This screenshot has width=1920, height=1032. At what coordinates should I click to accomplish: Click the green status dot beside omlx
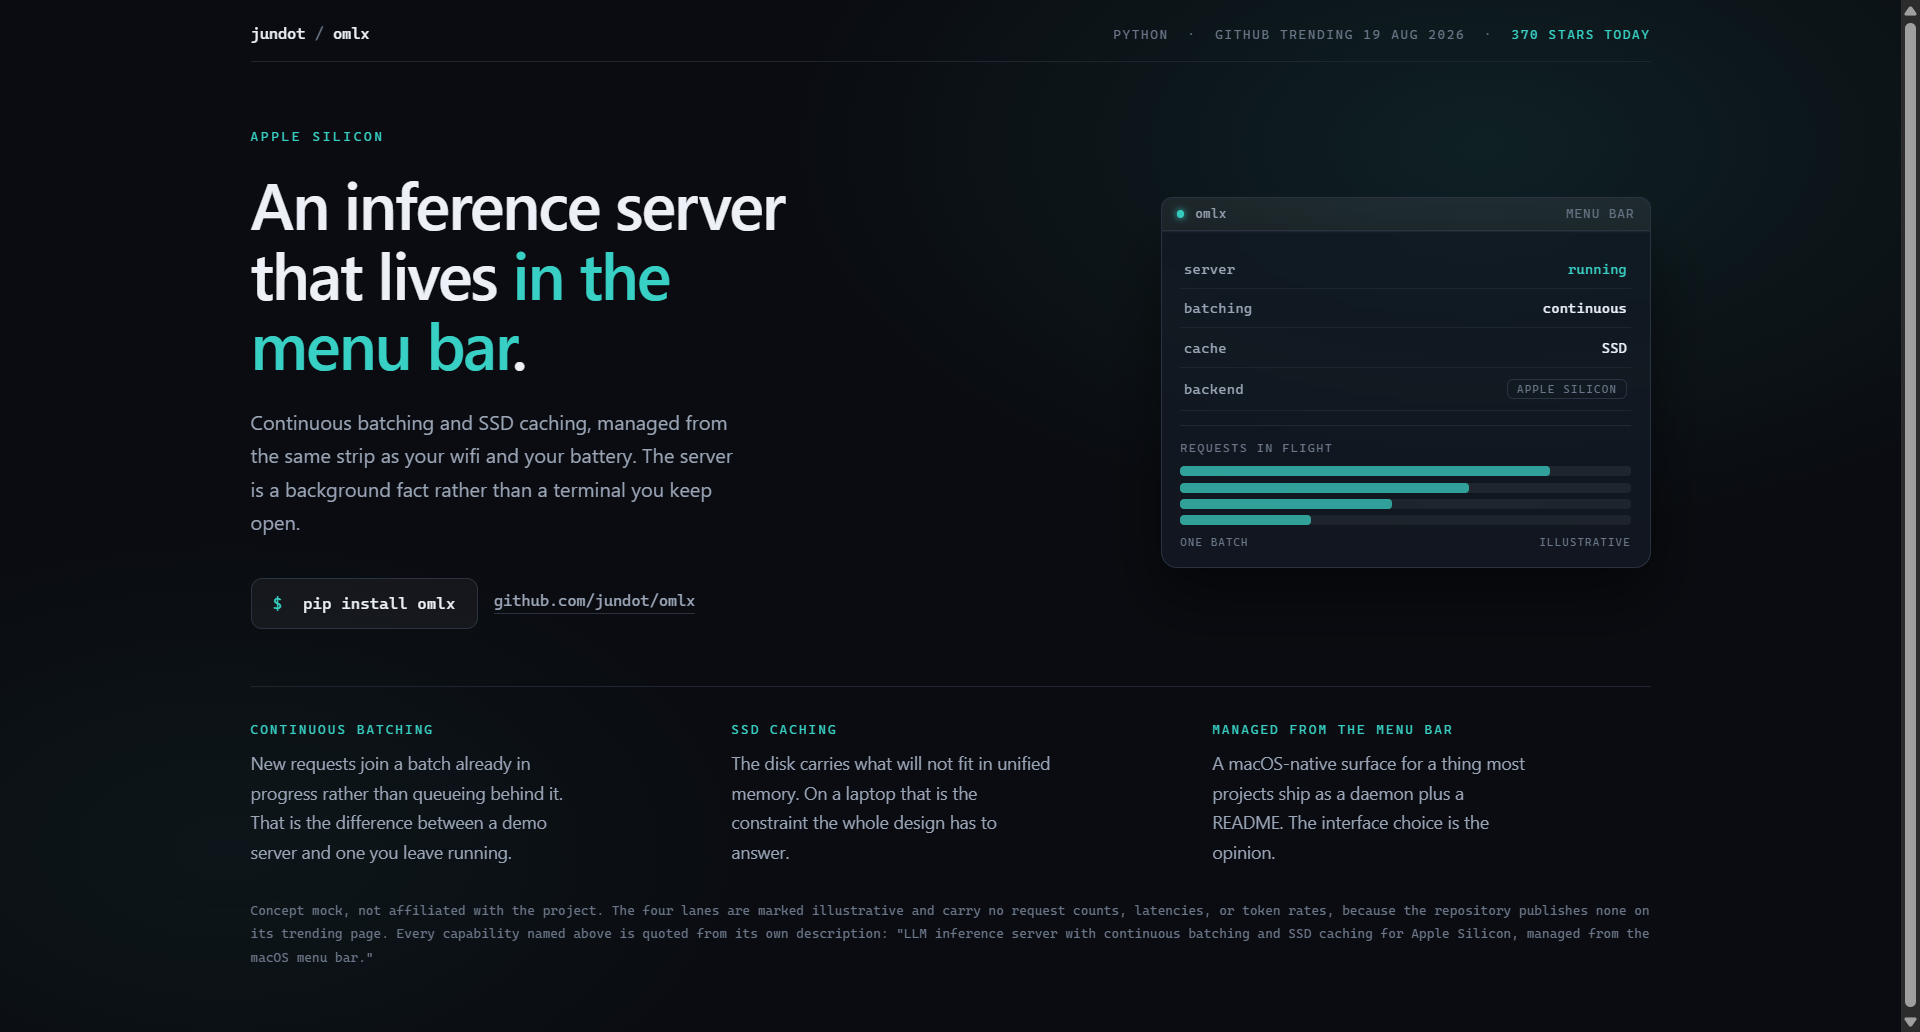pyautogui.click(x=1180, y=214)
